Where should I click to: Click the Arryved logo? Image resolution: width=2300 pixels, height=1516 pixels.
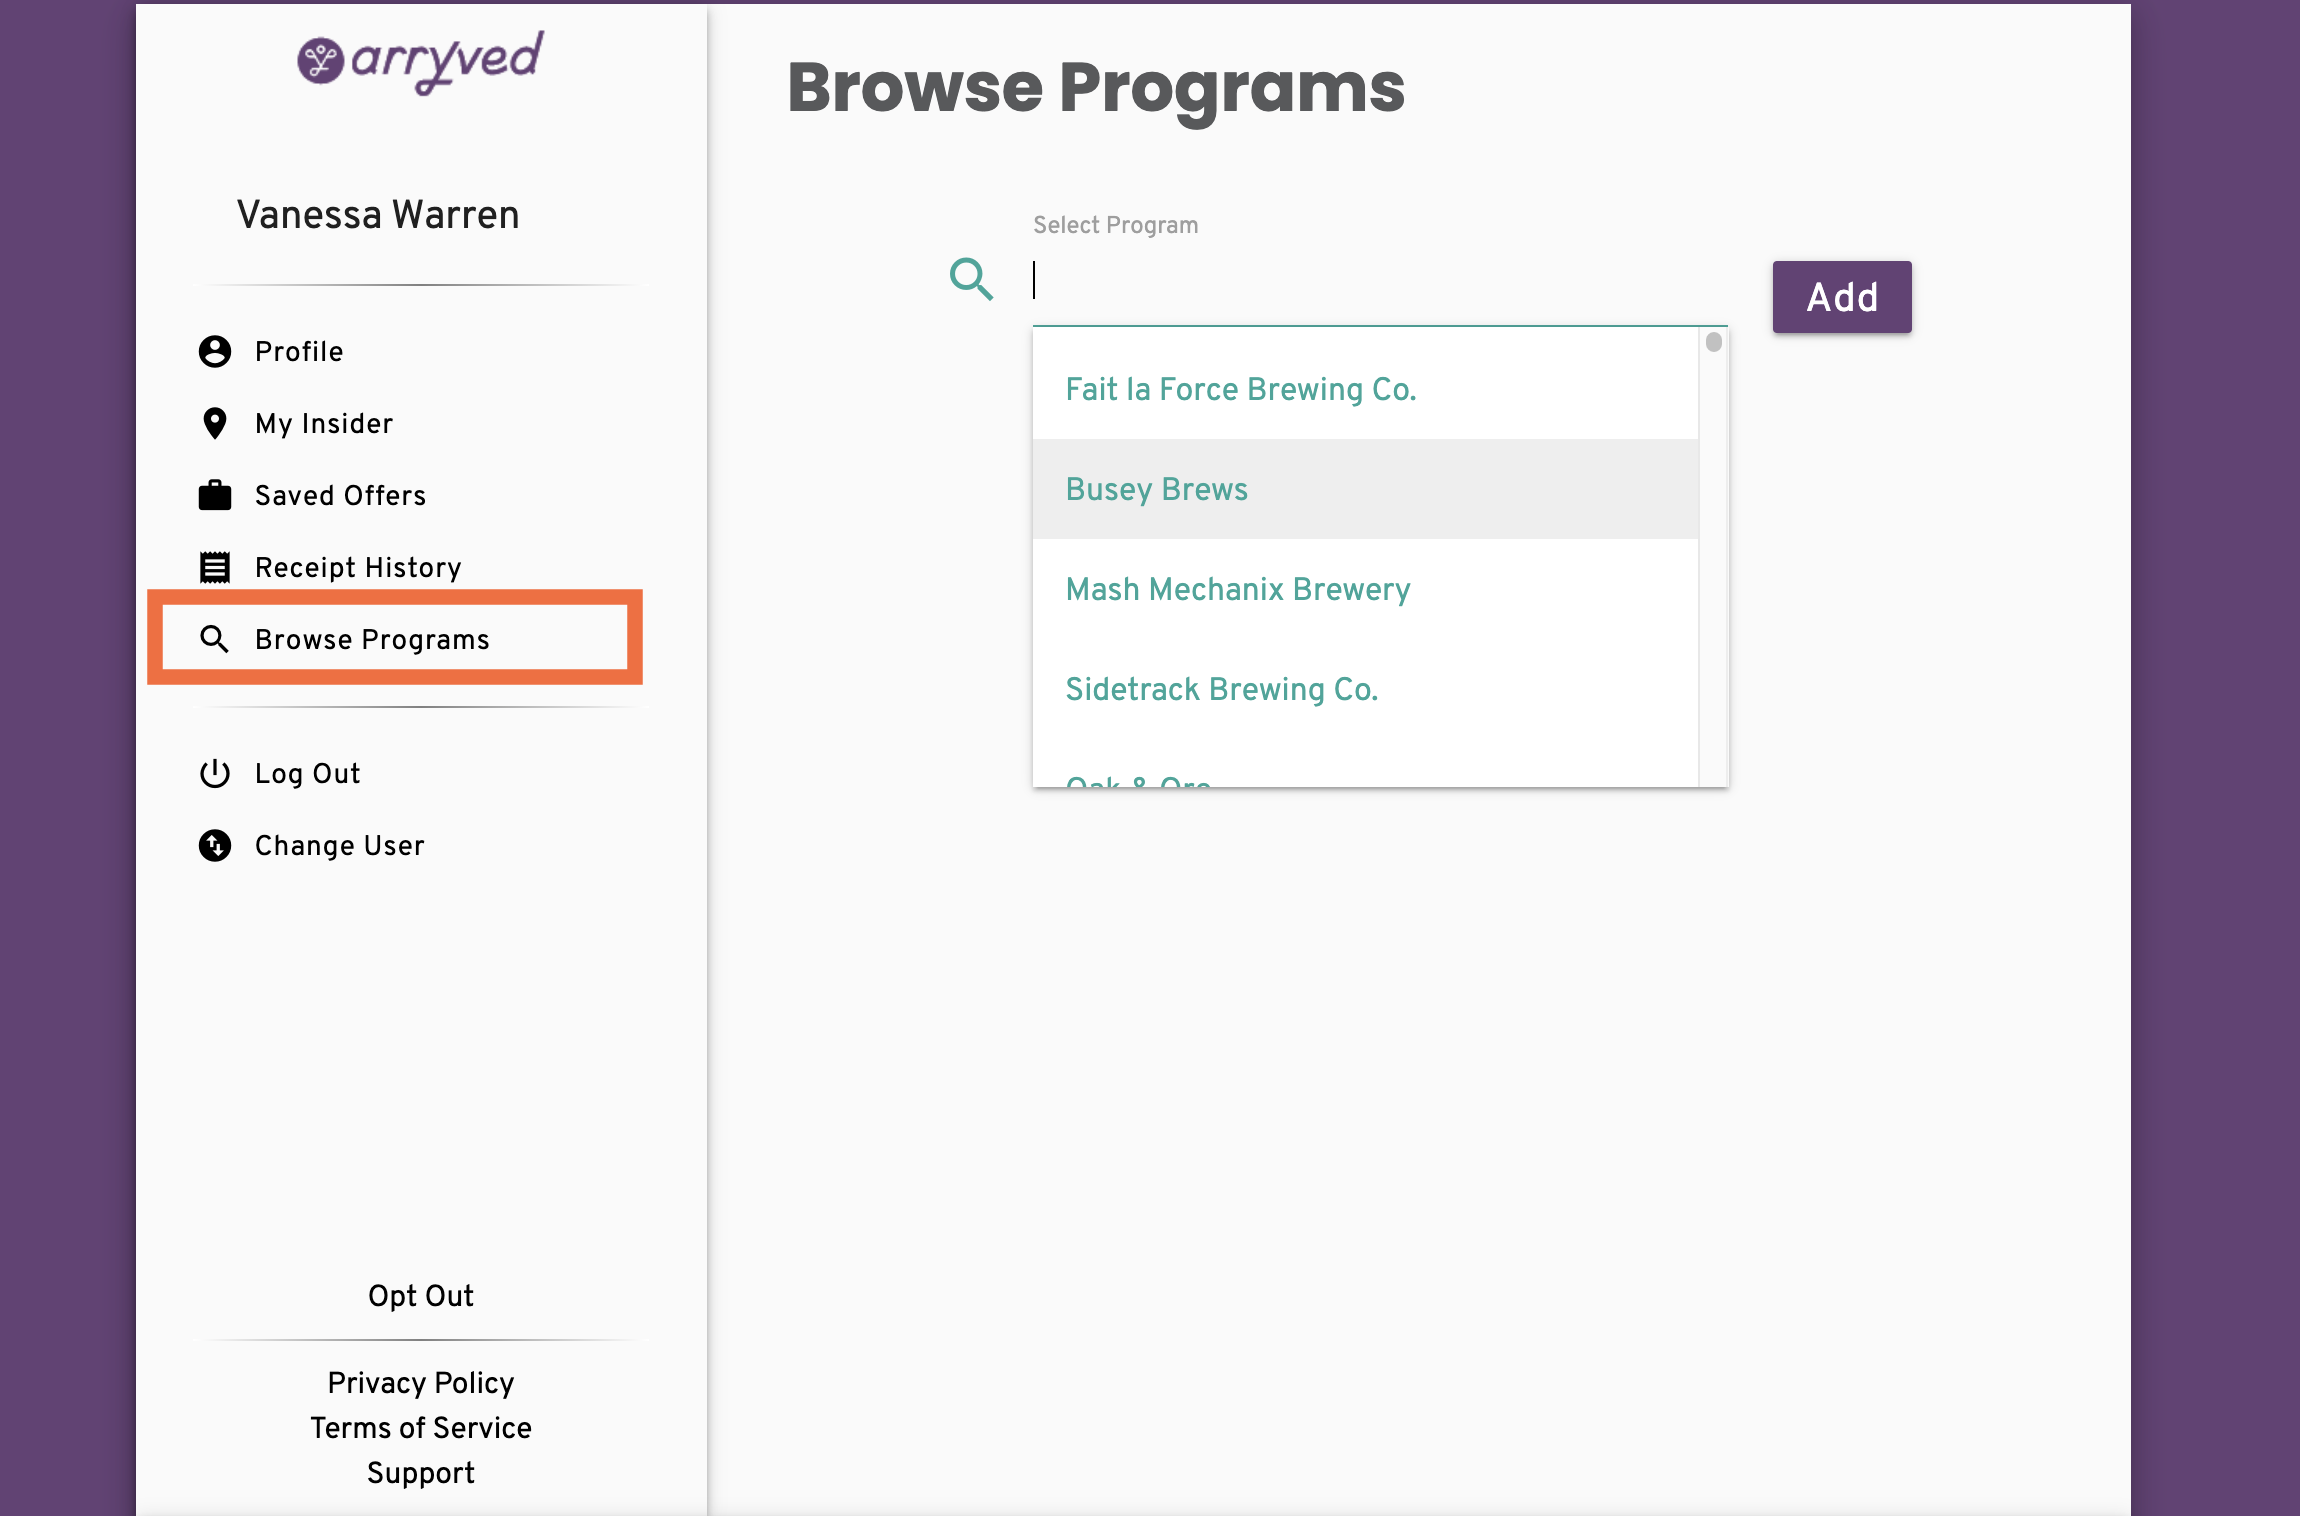click(420, 62)
